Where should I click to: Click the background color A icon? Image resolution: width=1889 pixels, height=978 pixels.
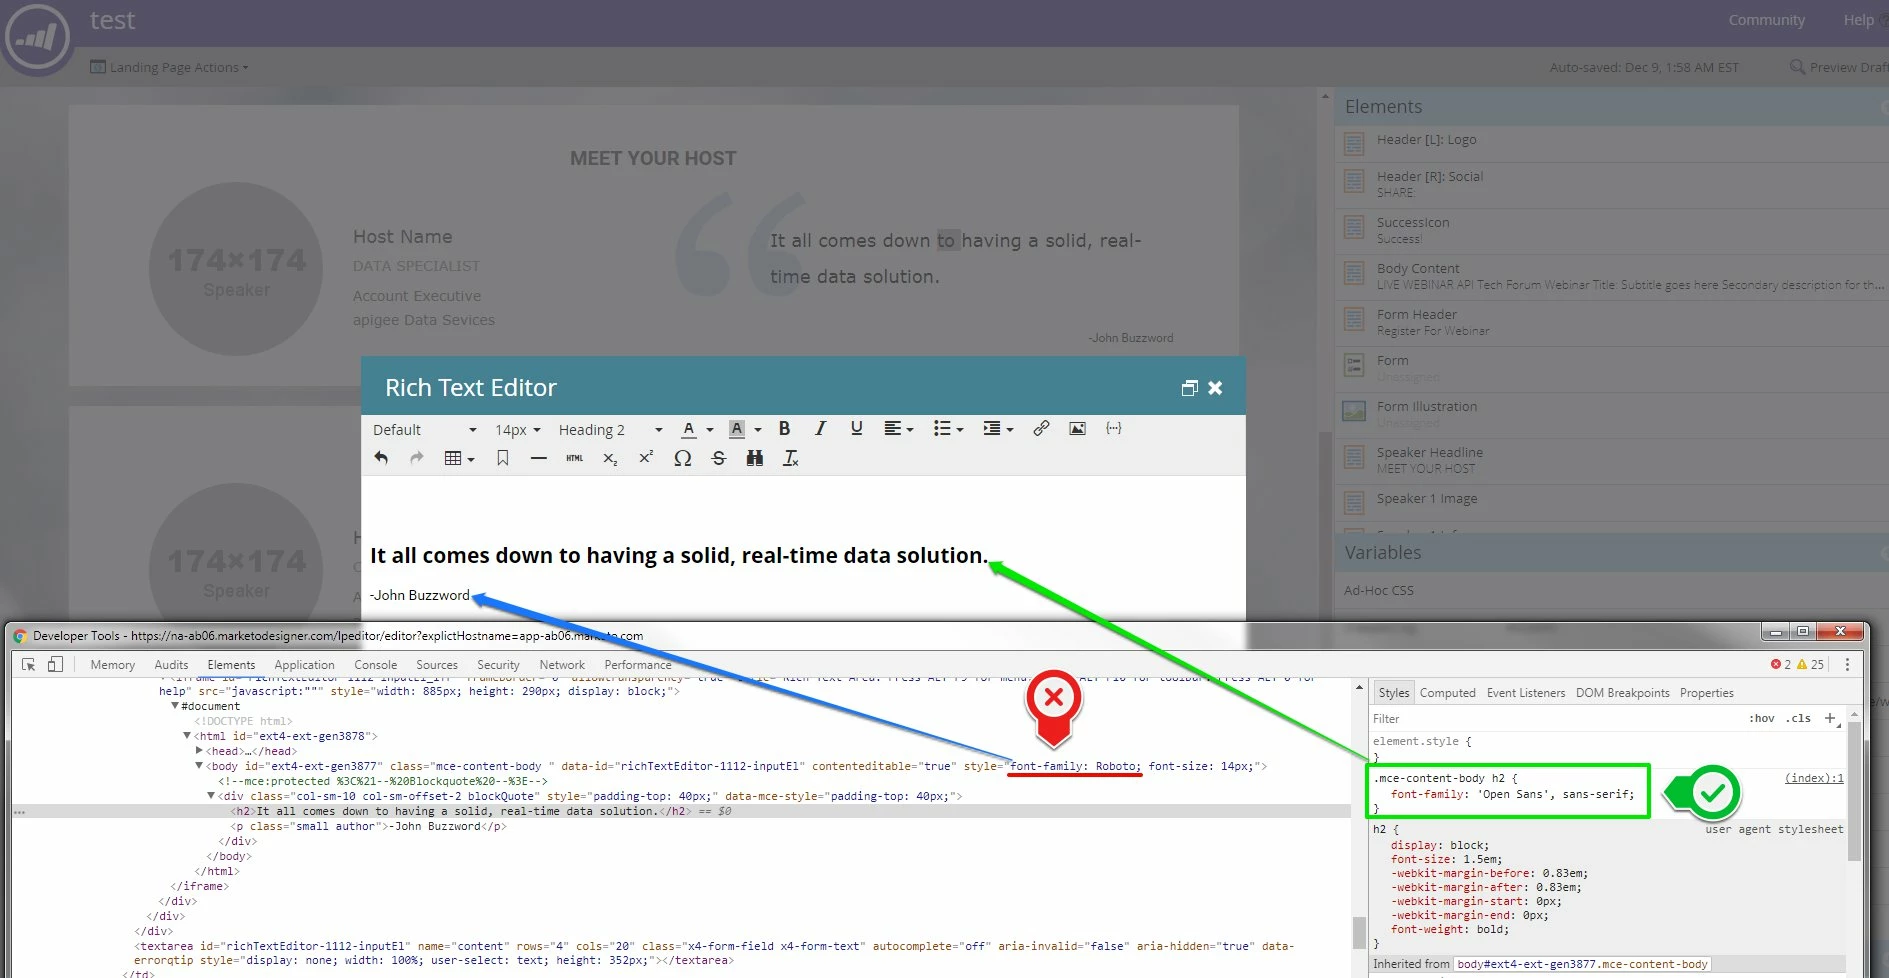[736, 429]
